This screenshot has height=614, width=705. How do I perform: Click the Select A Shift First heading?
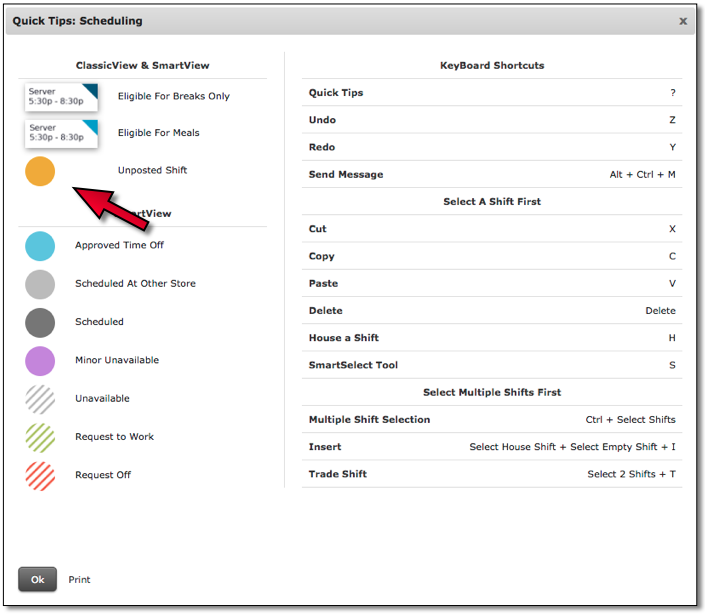pos(492,202)
